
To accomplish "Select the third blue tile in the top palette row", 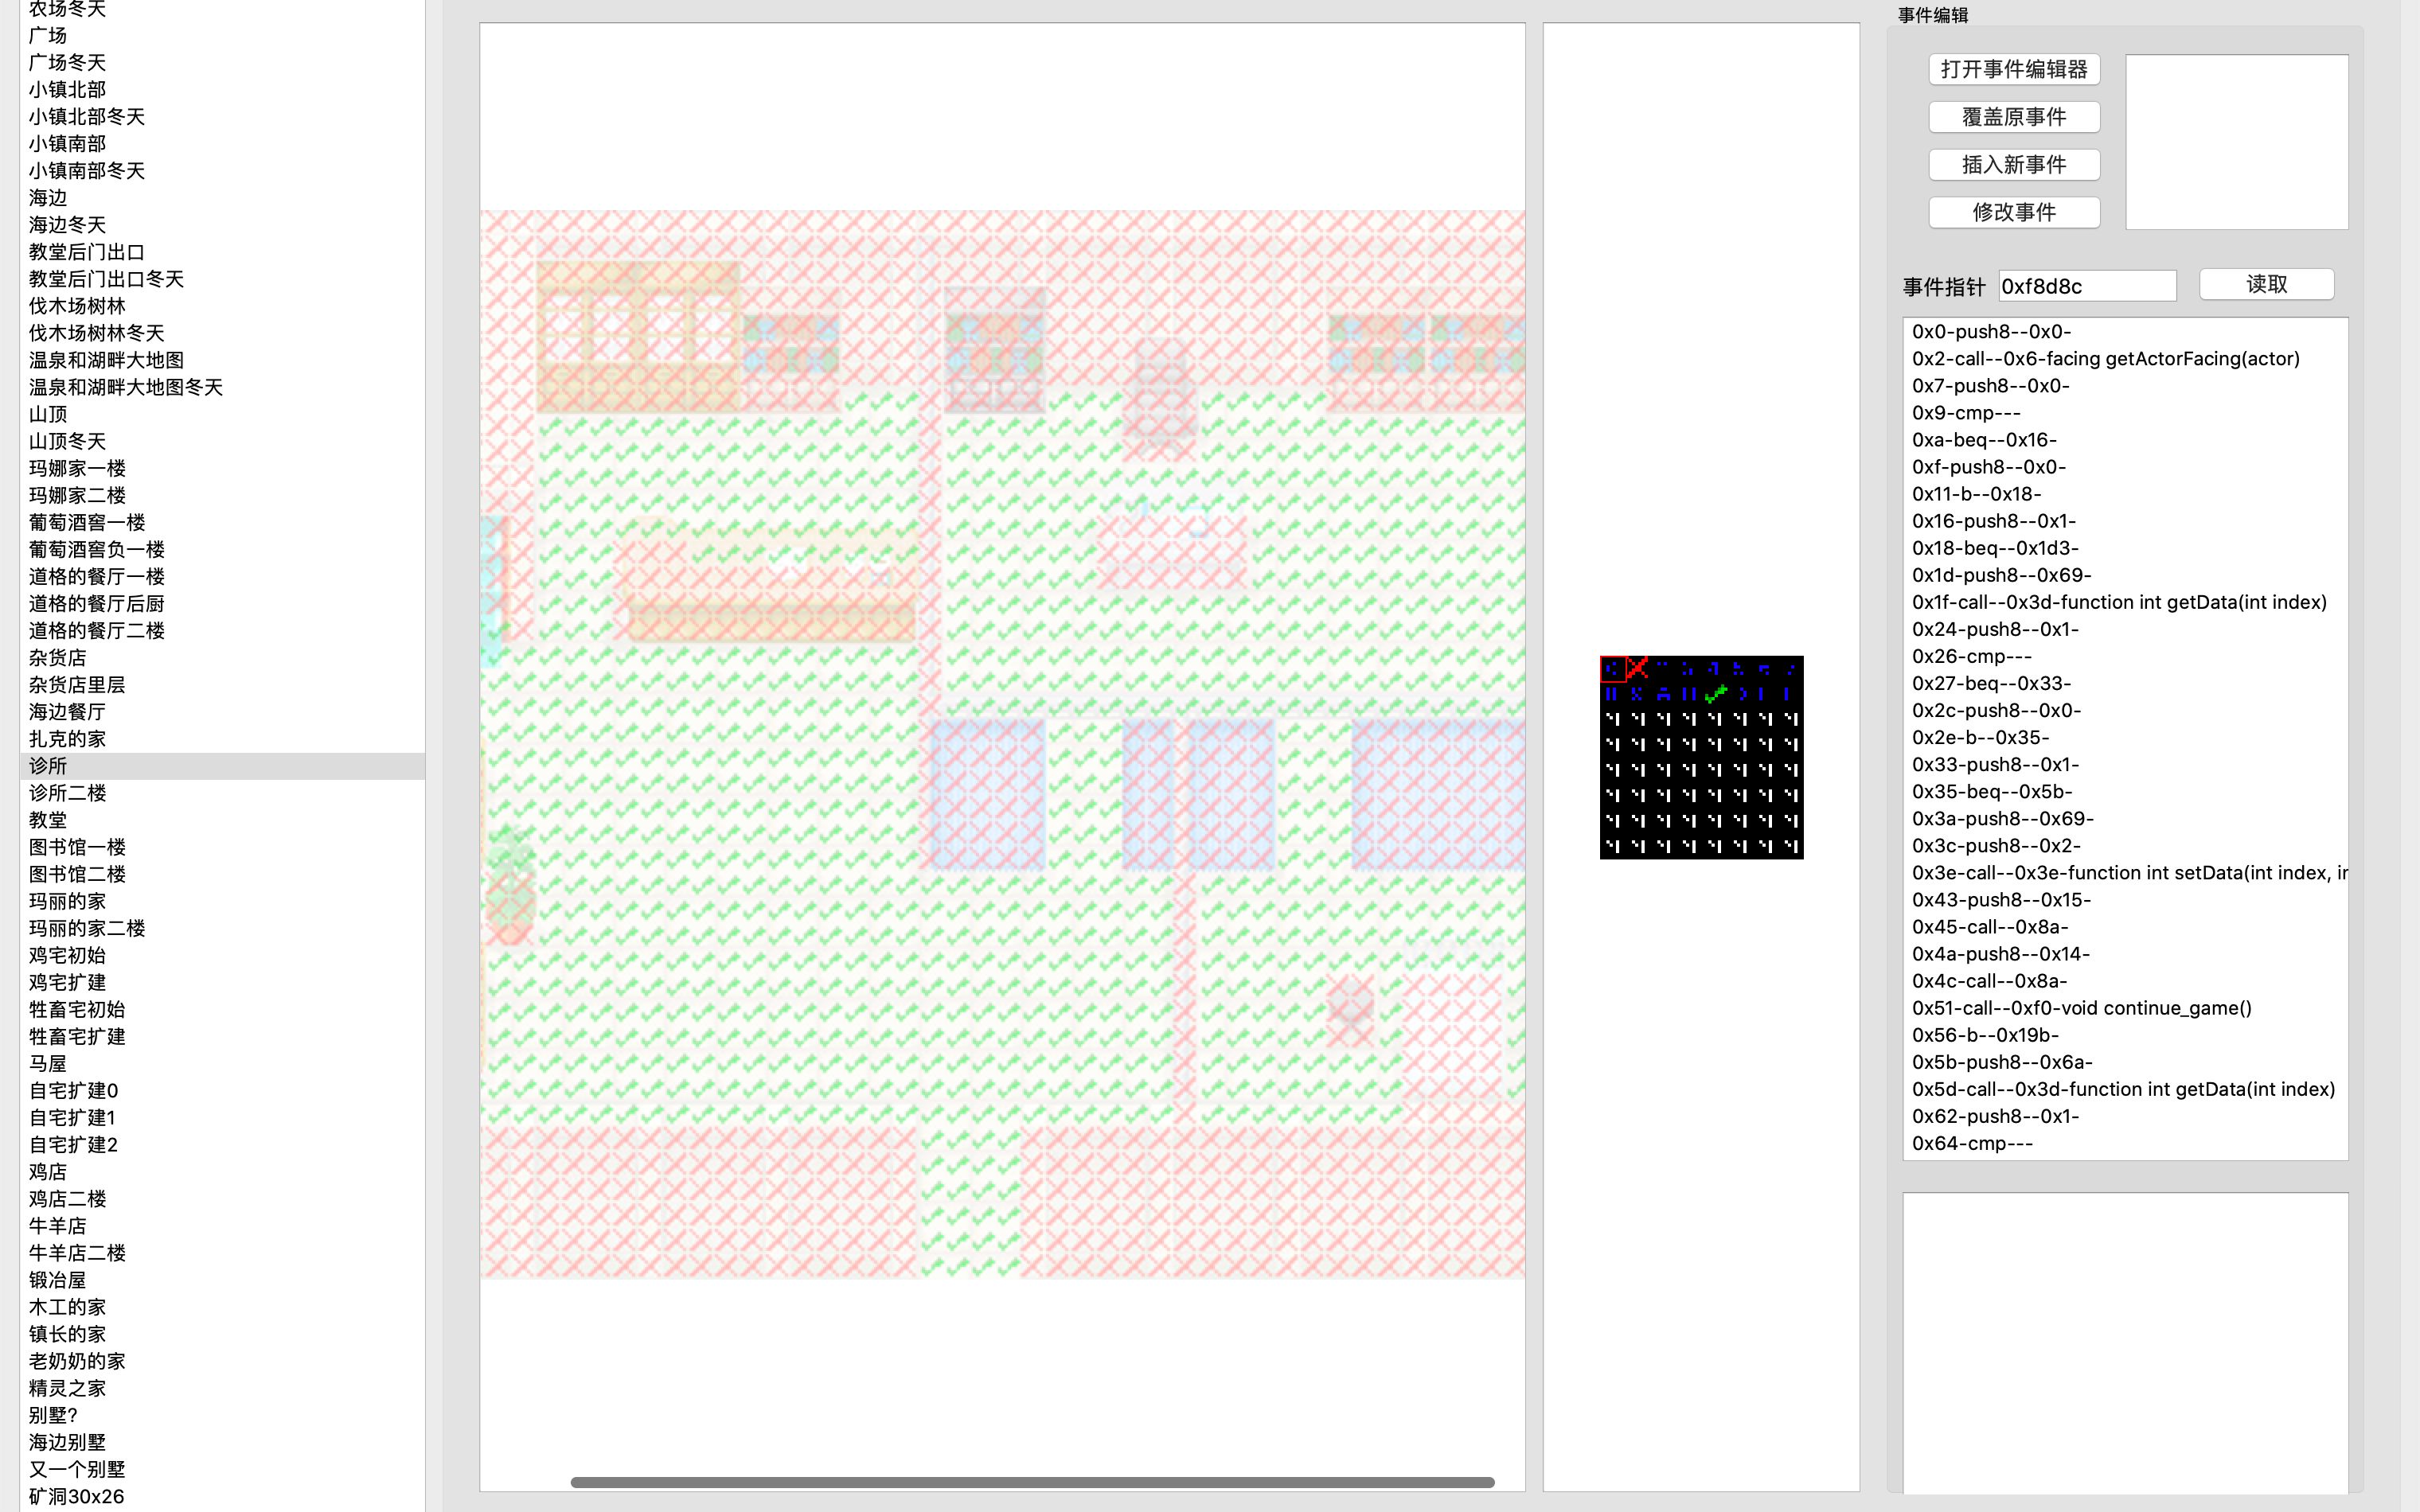I will 1663,668.
